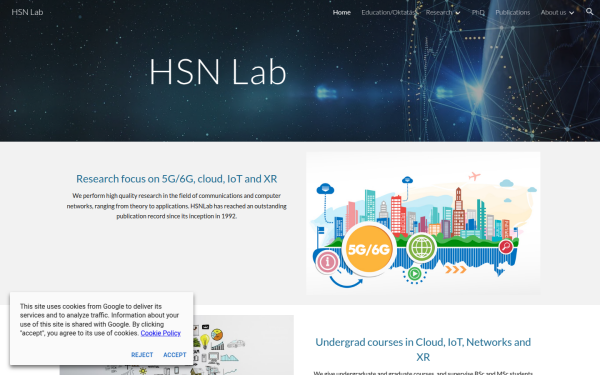Open the PhD page

pos(478,12)
